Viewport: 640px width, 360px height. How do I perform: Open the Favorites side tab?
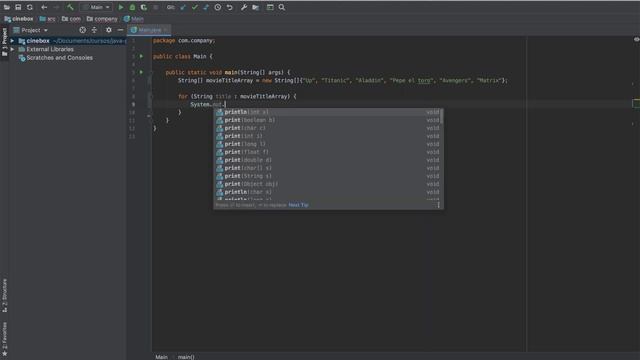coord(4,338)
